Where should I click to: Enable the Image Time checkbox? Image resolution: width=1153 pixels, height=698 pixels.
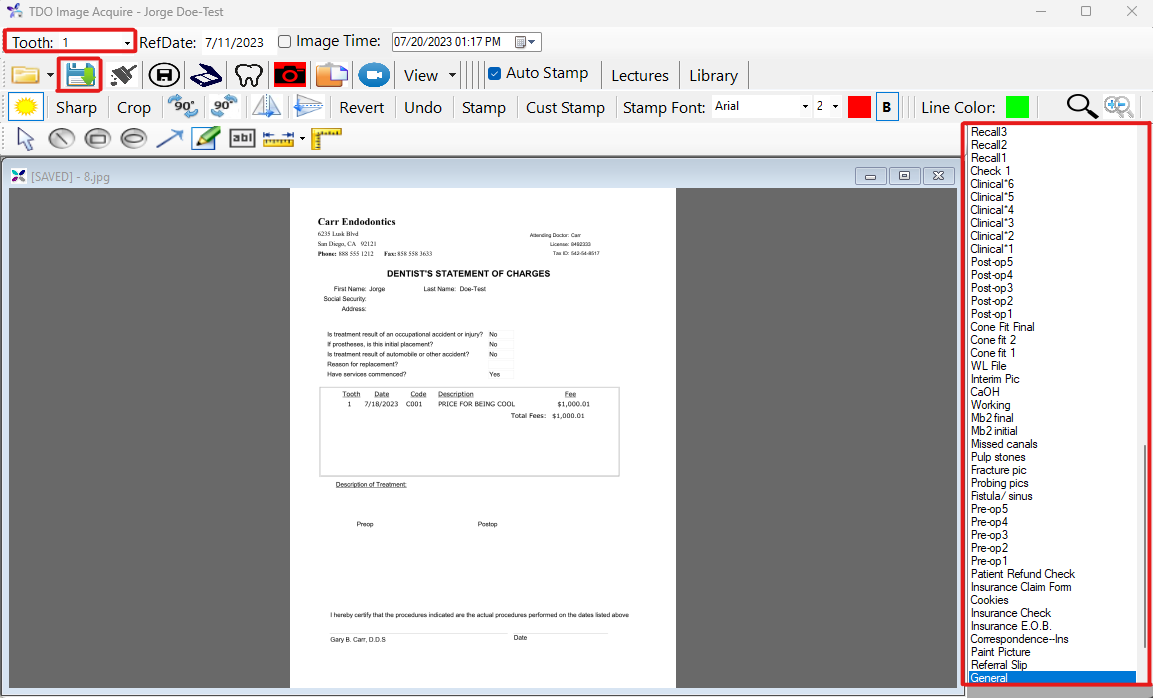285,42
